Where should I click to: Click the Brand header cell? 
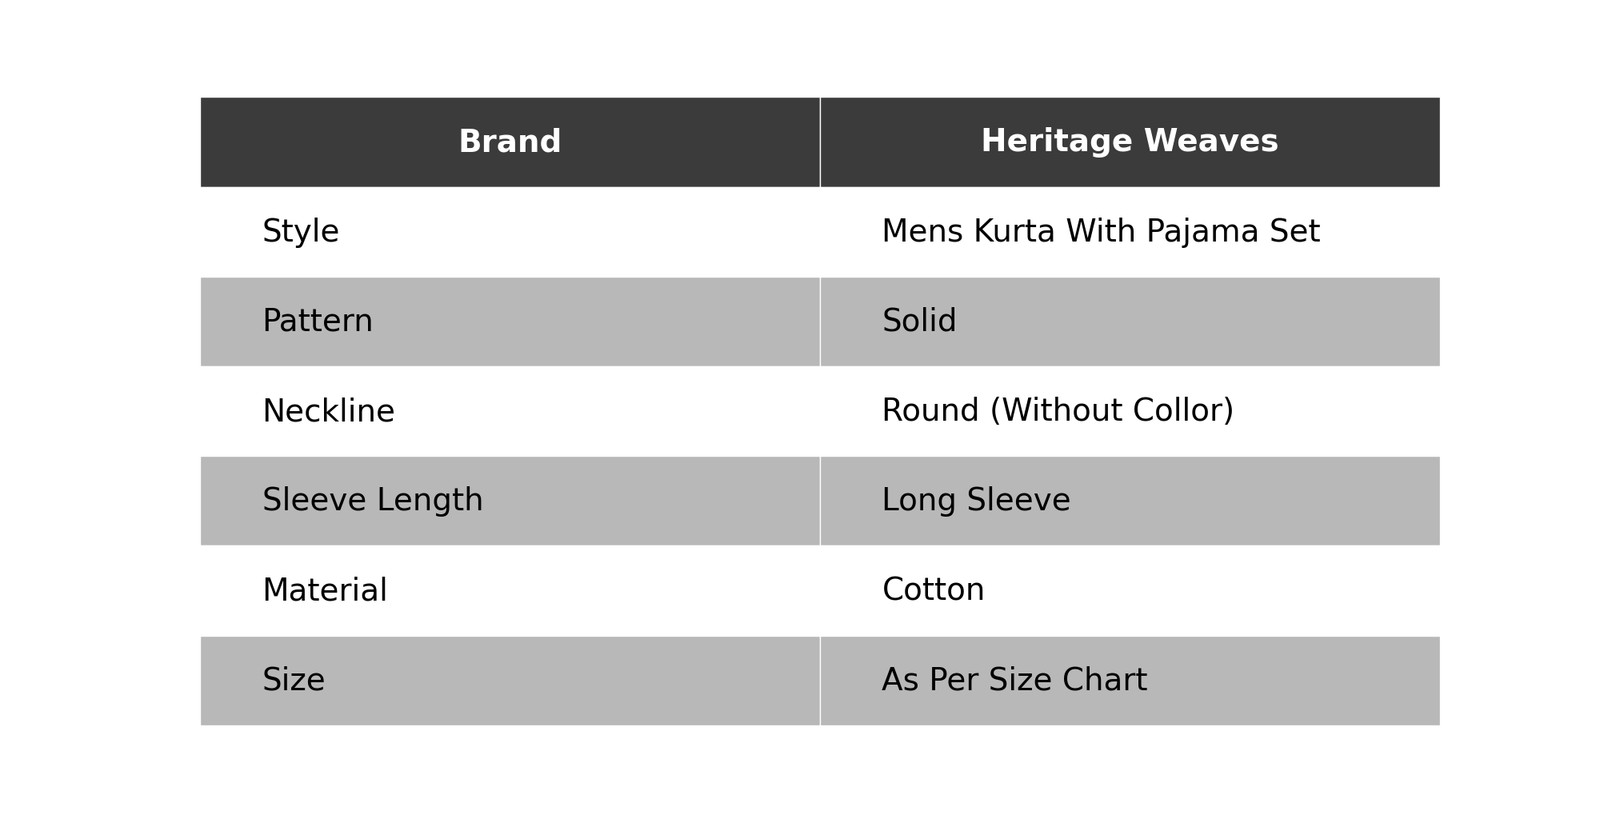click(x=509, y=142)
